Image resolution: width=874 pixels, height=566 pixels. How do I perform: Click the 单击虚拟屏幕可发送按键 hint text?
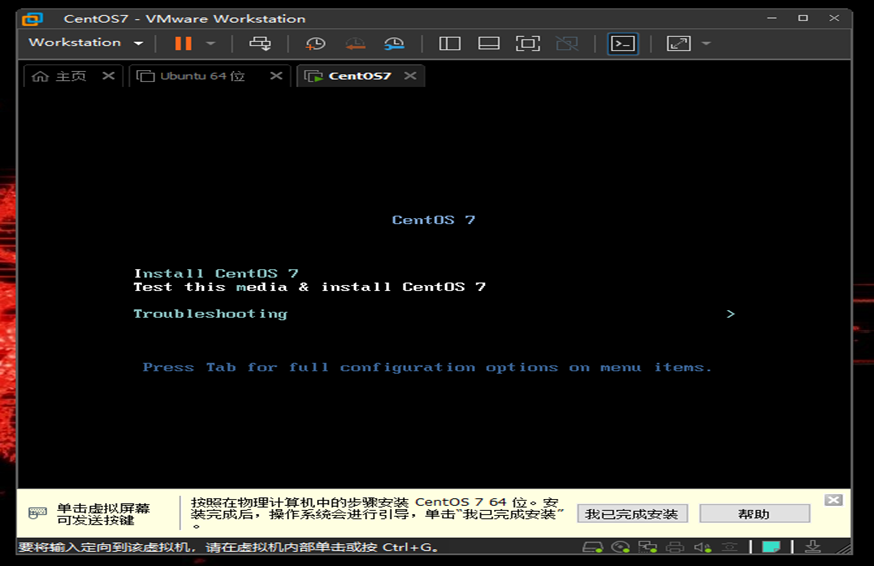tap(103, 514)
